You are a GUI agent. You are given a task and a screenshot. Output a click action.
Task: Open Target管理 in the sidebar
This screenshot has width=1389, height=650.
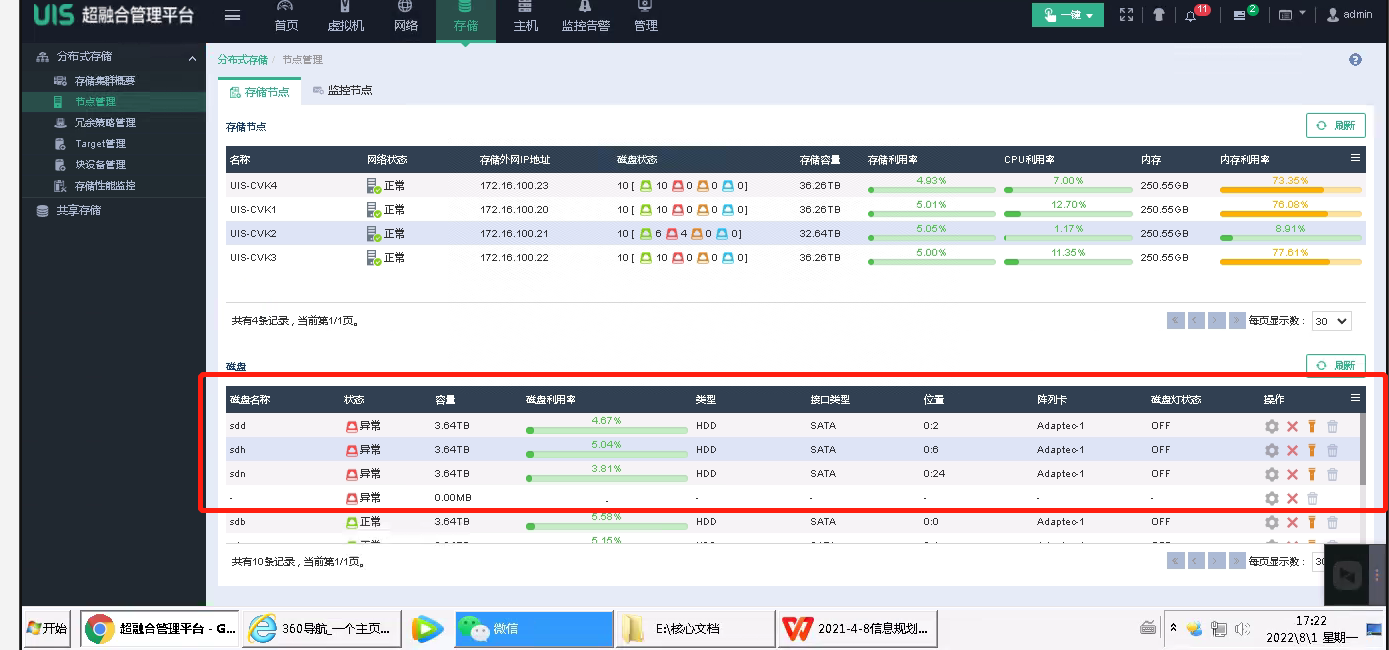point(100,144)
